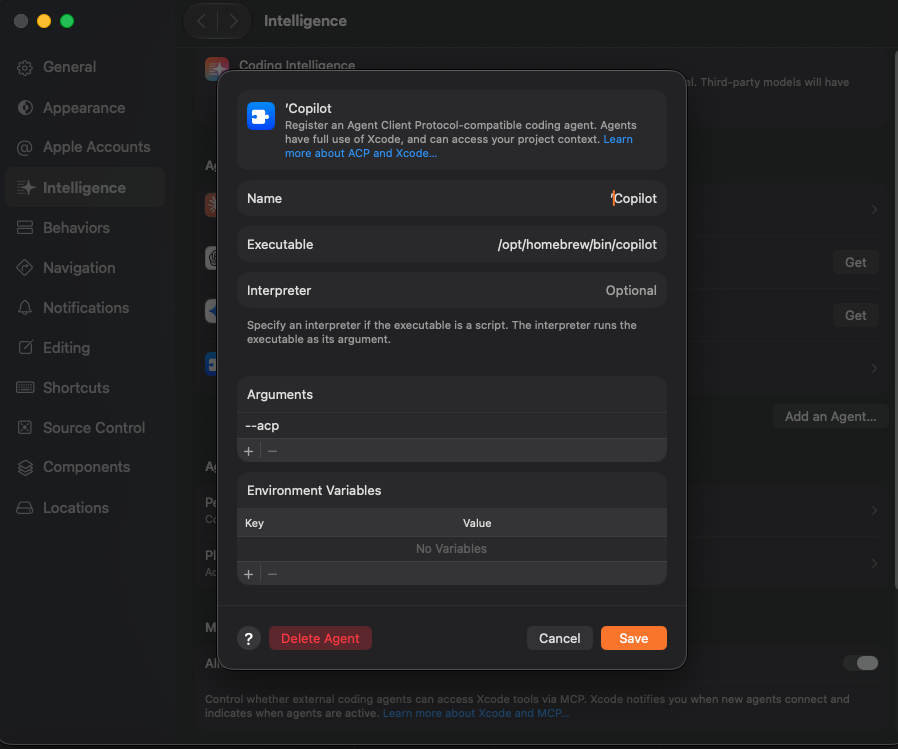Open Learn more about Xcode and MCP link

475,713
